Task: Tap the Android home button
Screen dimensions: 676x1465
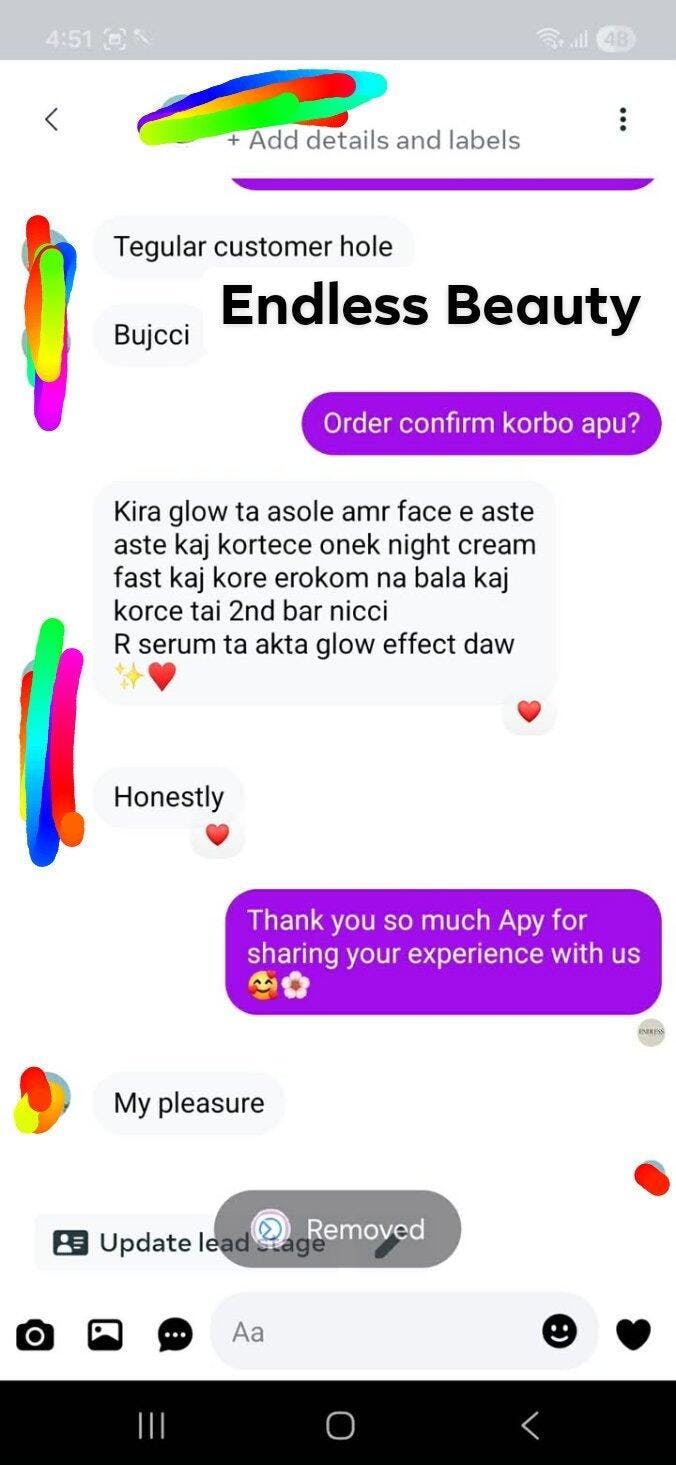Action: tap(340, 1425)
